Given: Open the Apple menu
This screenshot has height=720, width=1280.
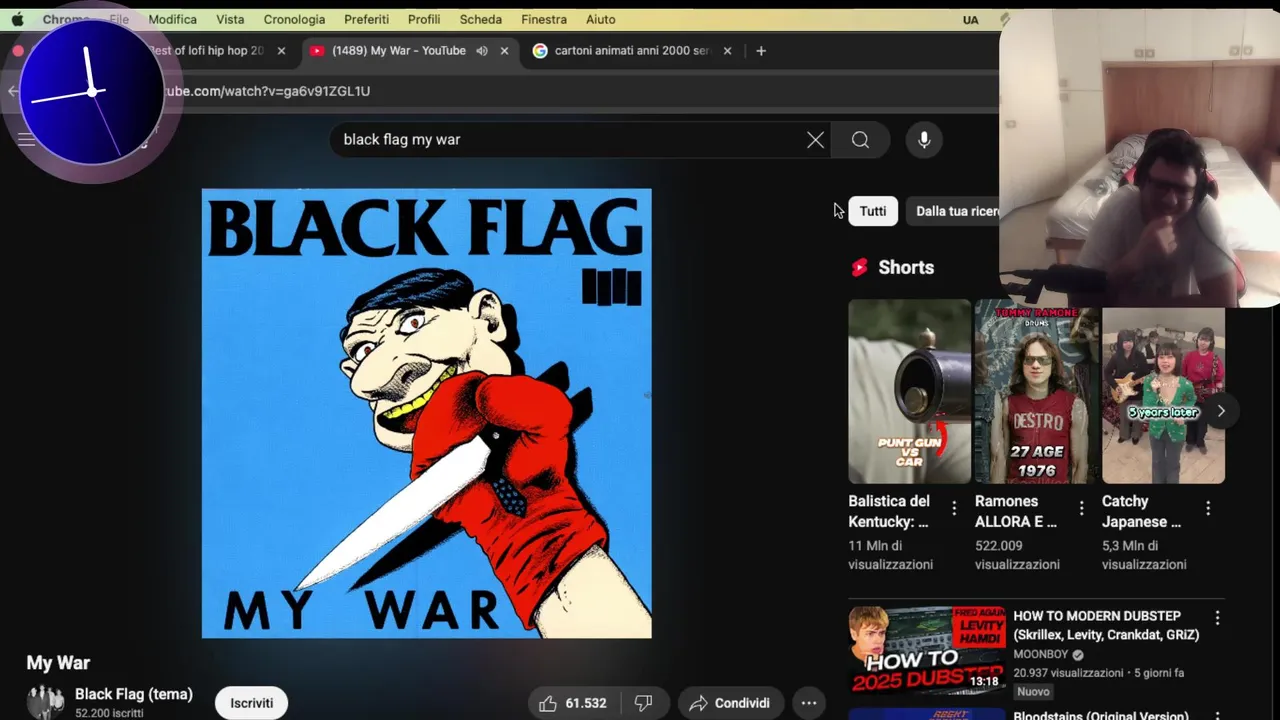Looking at the screenshot, I should (x=17, y=19).
